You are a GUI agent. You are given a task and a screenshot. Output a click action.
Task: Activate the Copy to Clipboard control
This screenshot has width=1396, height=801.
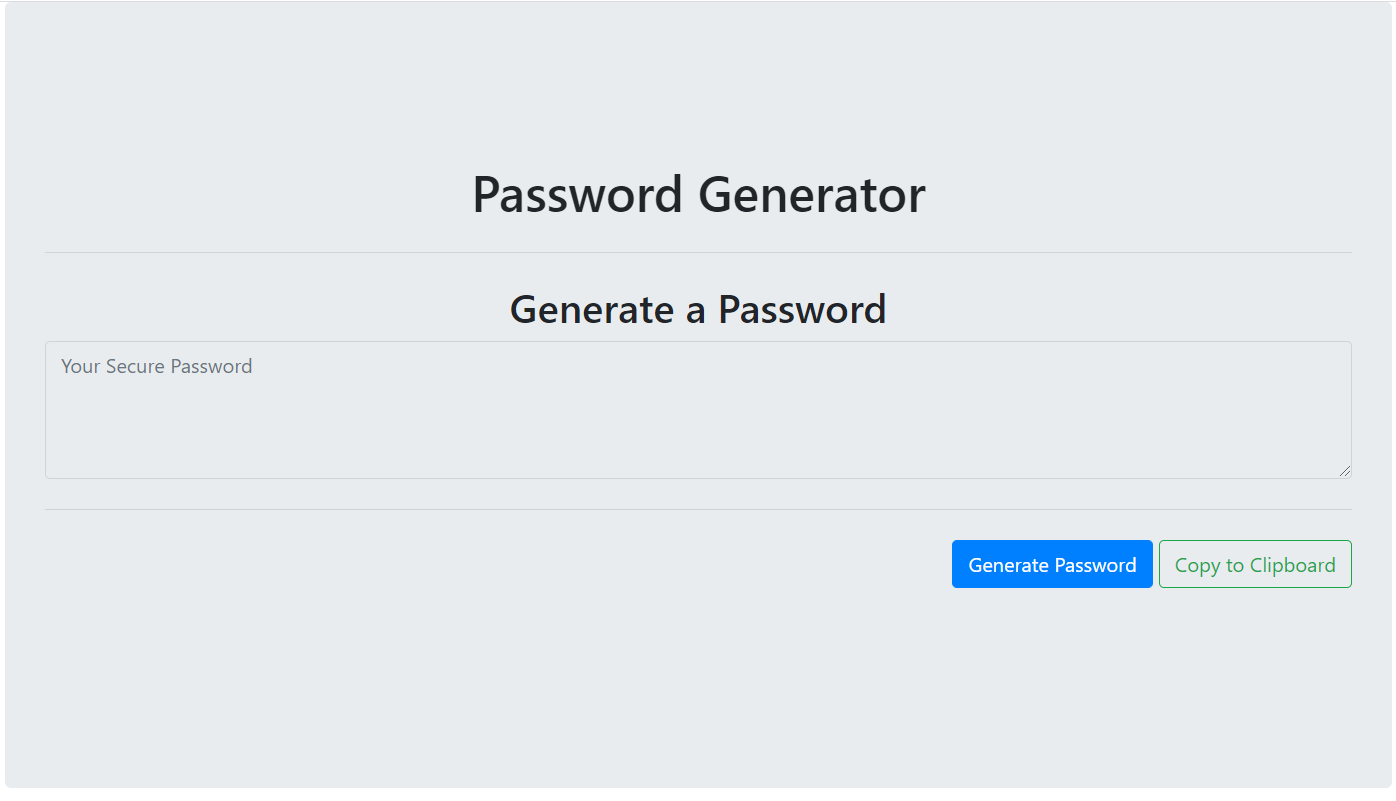point(1255,564)
